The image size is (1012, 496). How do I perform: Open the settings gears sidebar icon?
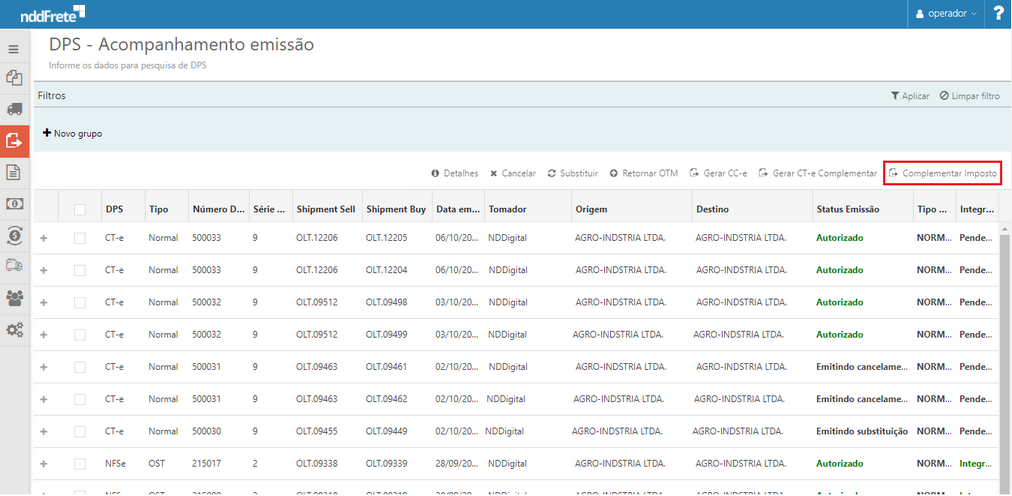[x=14, y=329]
